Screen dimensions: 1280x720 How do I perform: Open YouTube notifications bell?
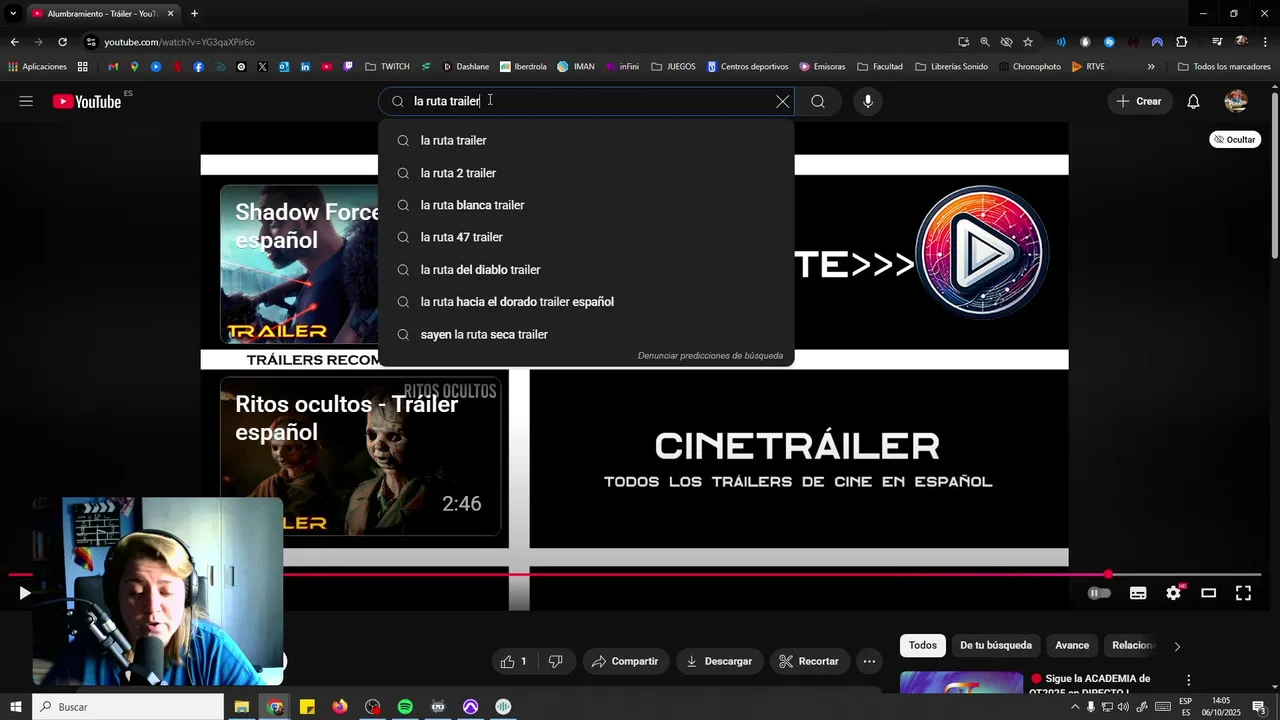1193,101
